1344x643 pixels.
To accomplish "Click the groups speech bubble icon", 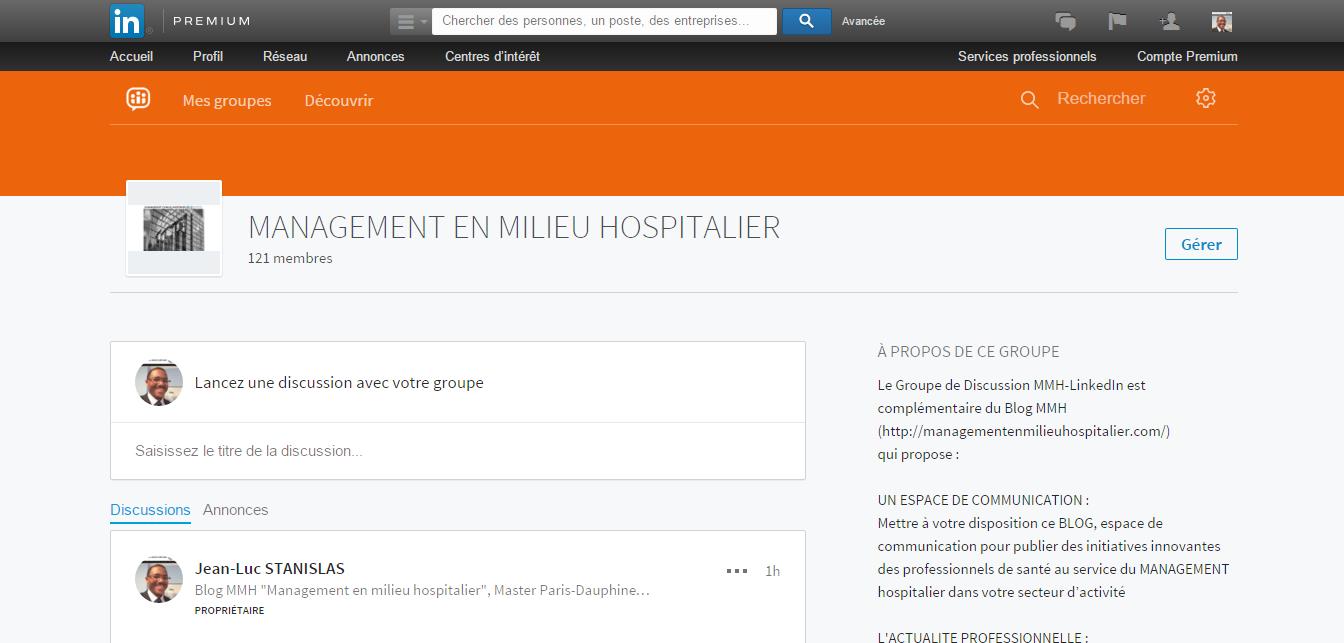I will point(138,98).
